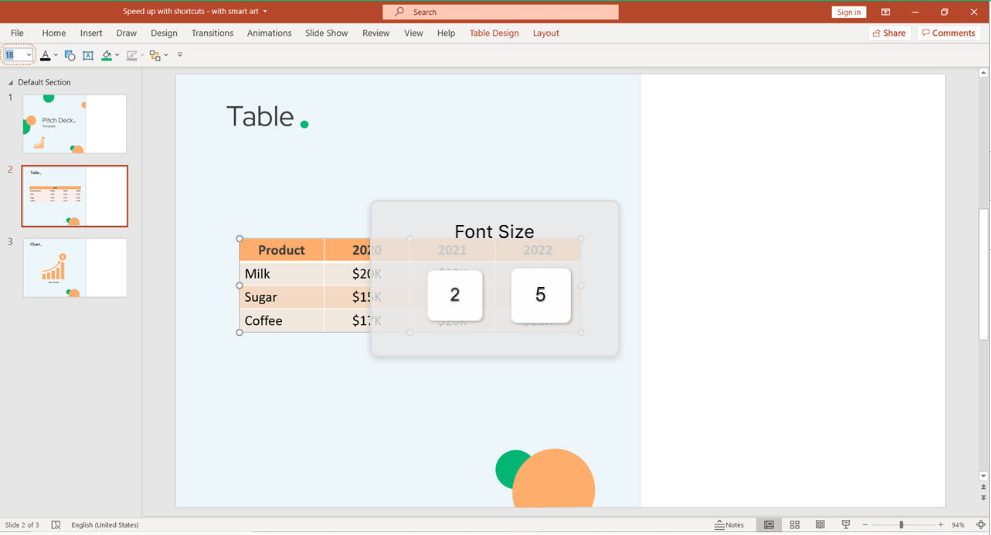Click the Sugar cell in table

point(282,297)
